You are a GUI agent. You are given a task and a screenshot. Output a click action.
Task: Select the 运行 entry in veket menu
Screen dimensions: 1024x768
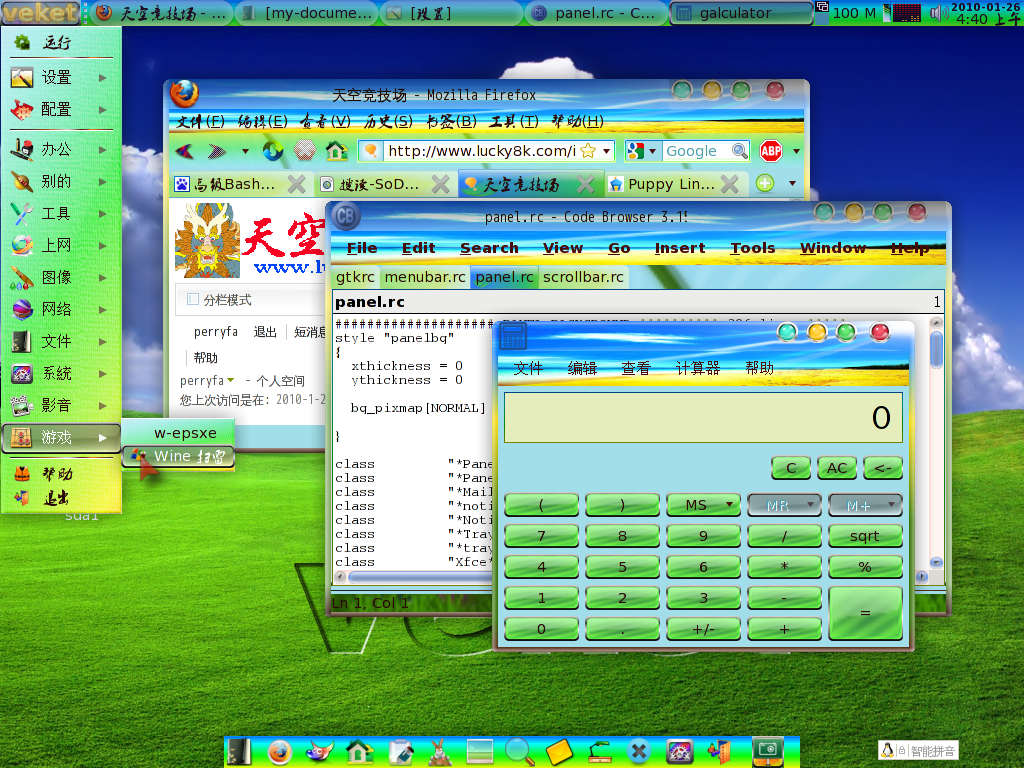[61, 42]
